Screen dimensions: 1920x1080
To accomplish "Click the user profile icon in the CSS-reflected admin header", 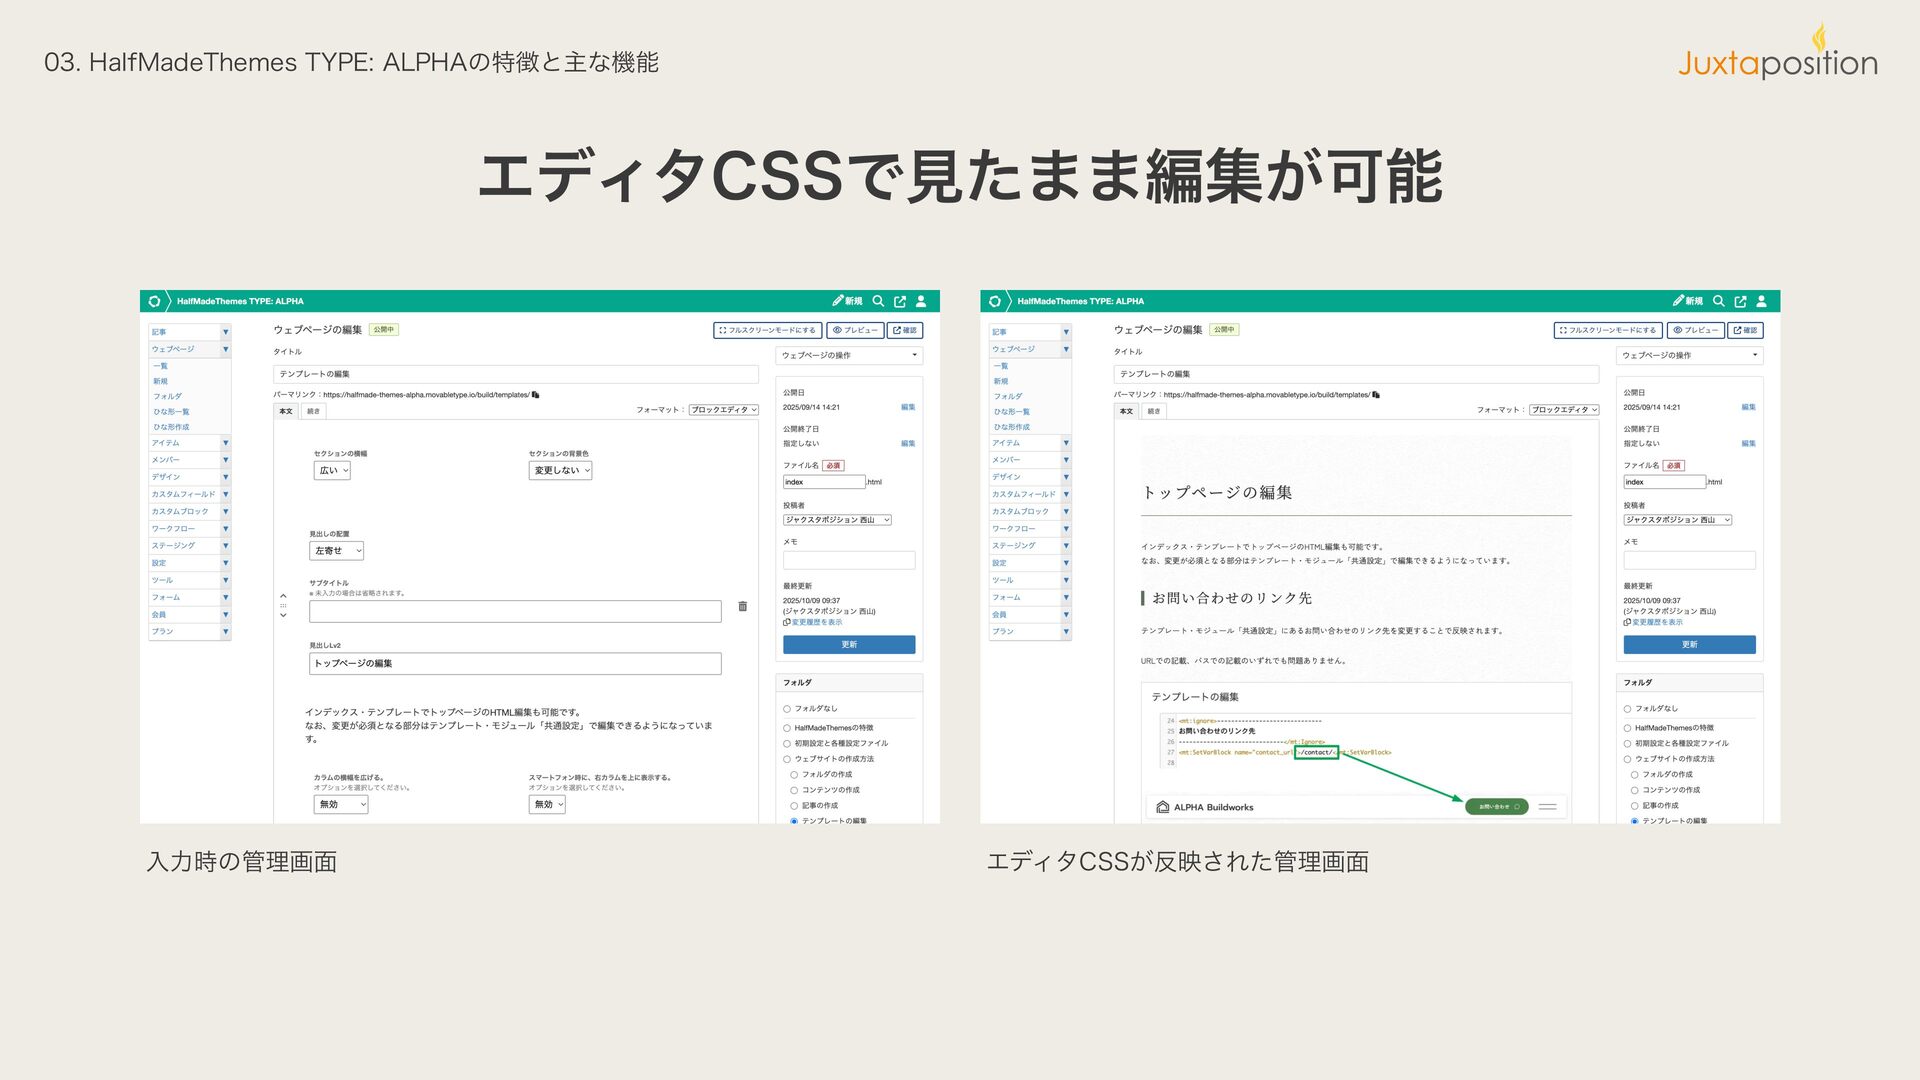I will click(1761, 301).
